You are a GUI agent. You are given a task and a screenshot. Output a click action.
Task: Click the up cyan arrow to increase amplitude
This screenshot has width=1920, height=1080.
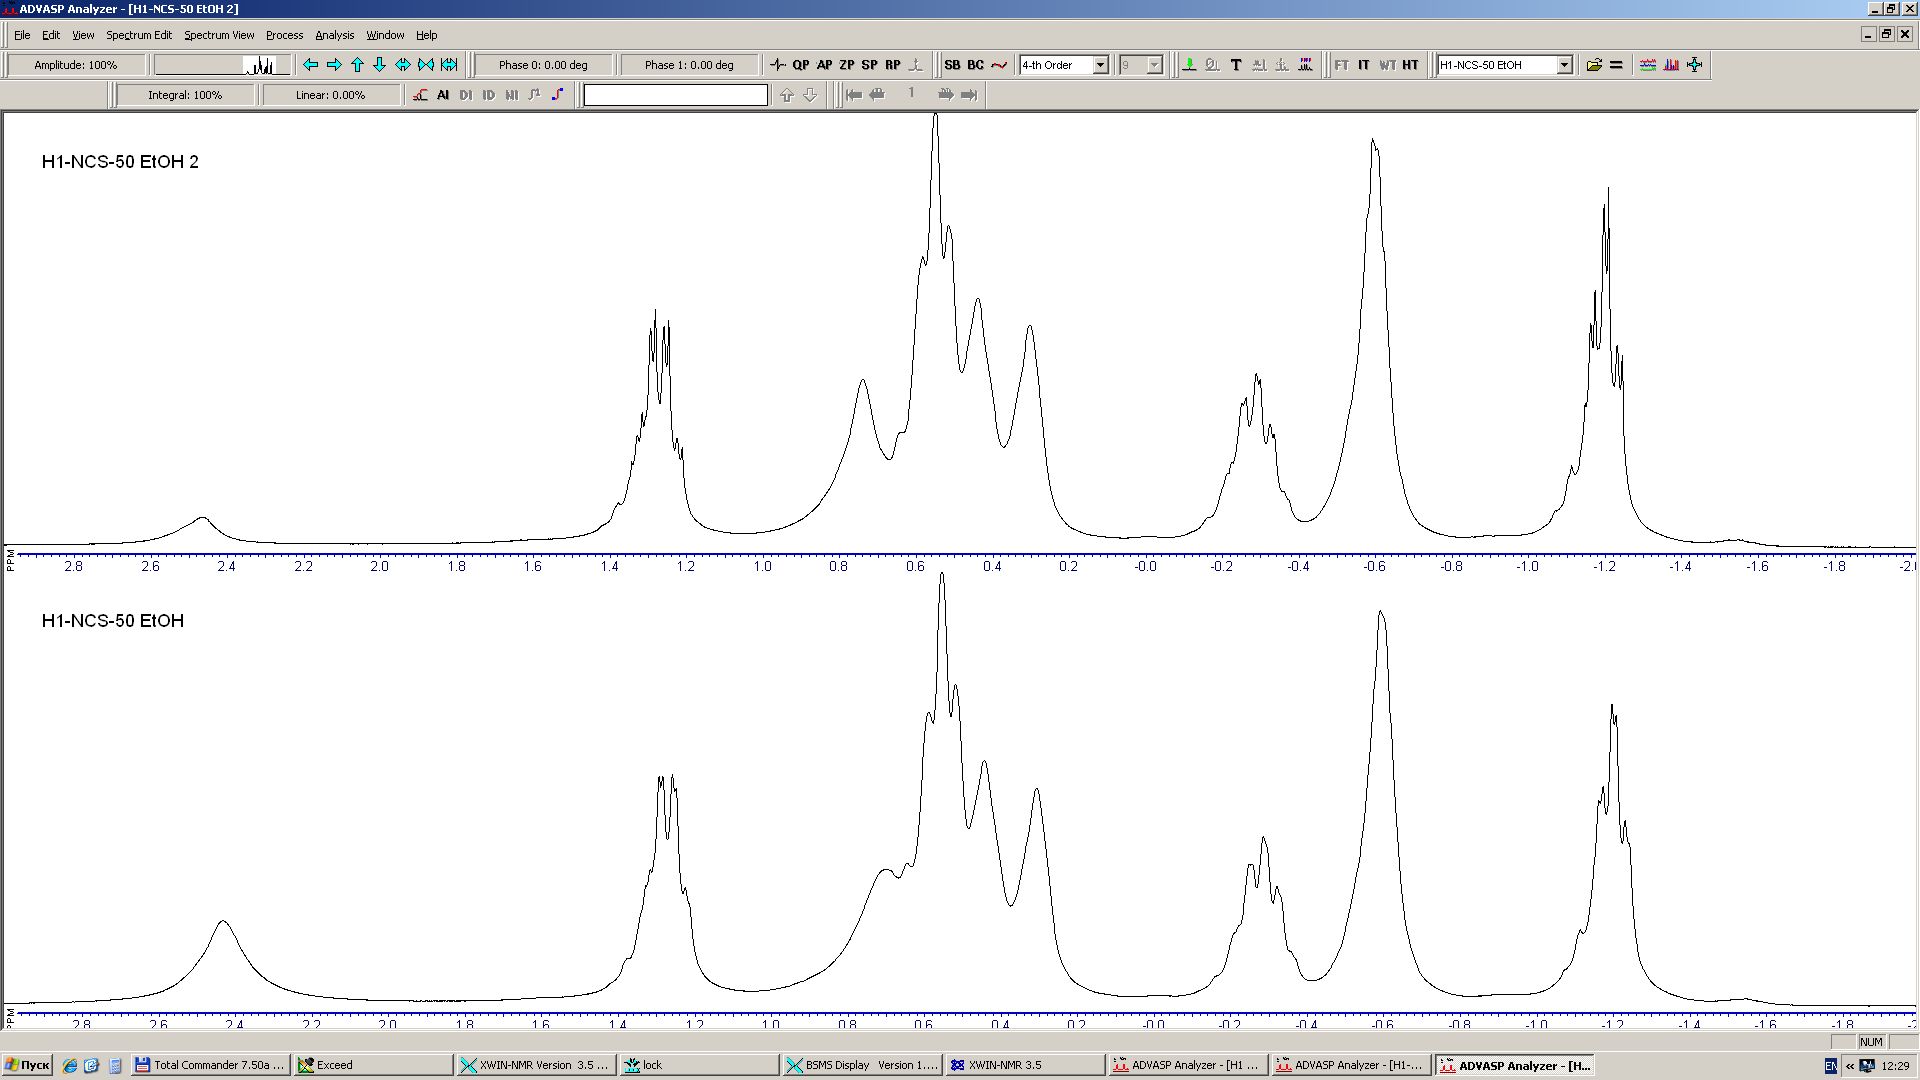pyautogui.click(x=357, y=65)
